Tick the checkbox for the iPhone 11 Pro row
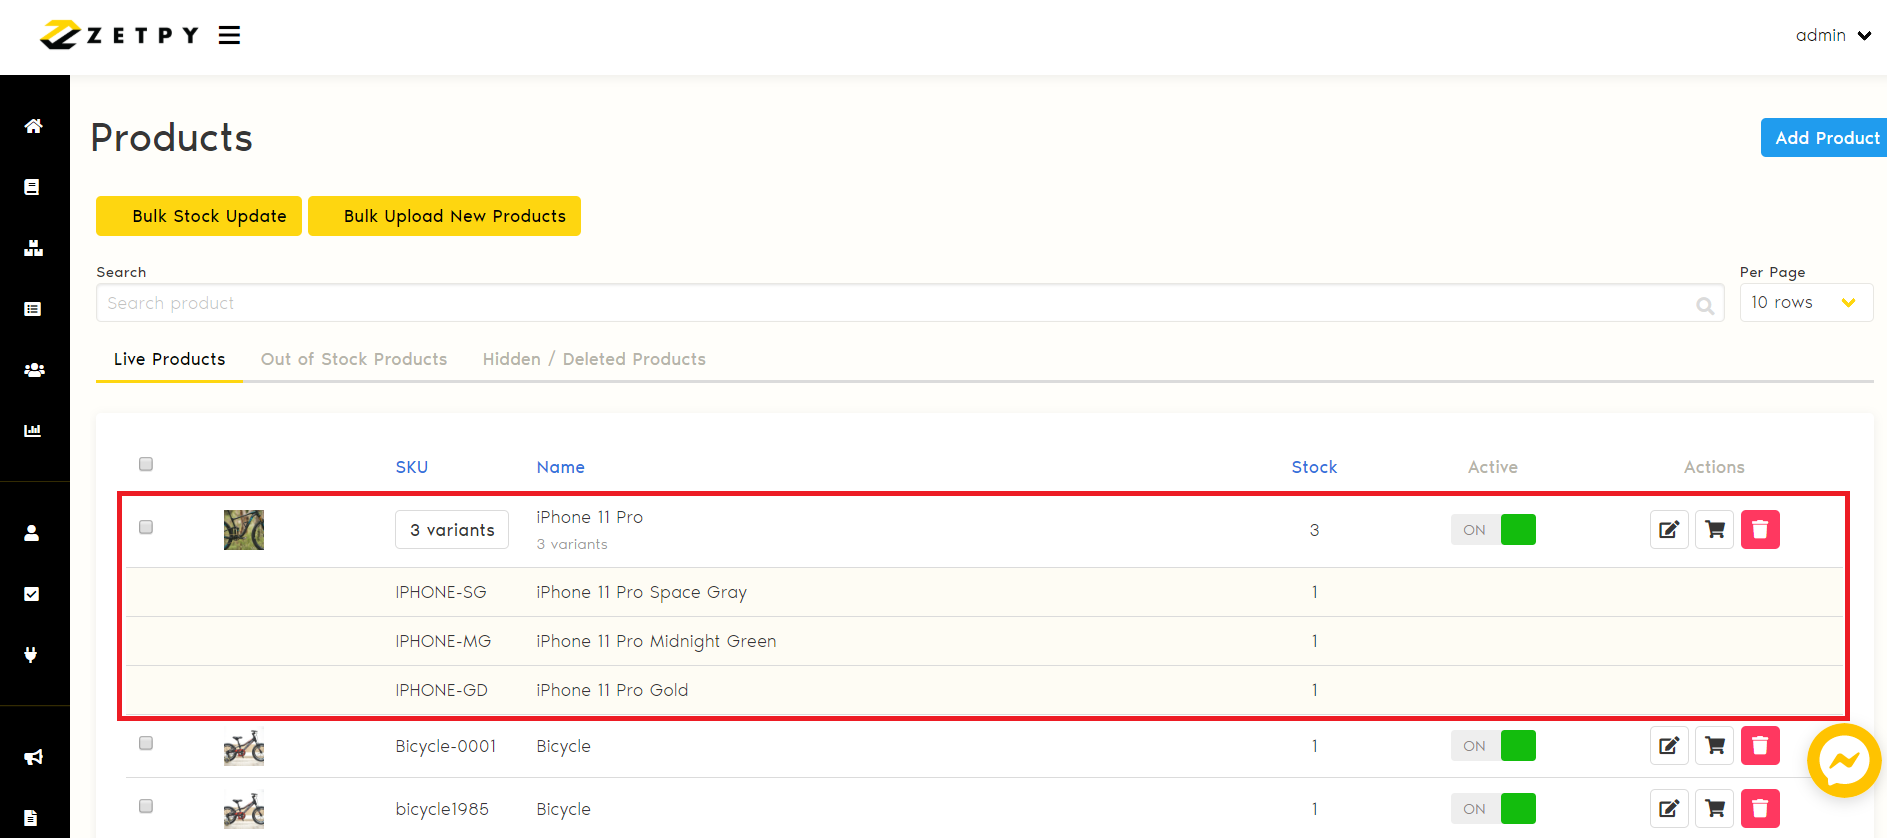 (146, 527)
